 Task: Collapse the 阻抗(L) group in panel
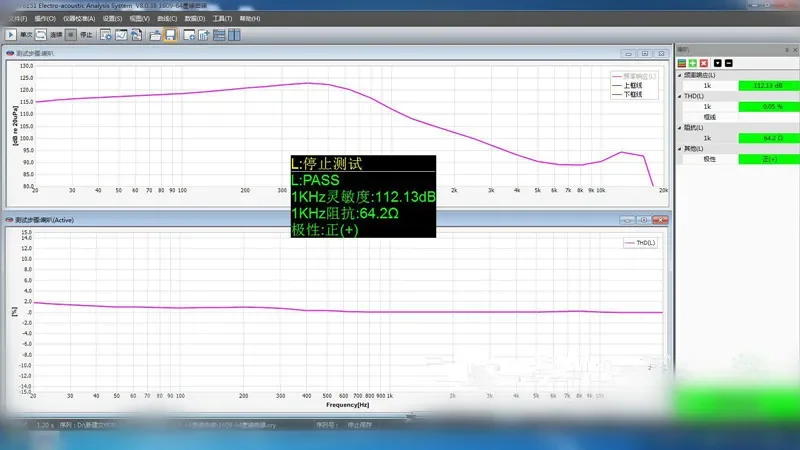pos(680,127)
